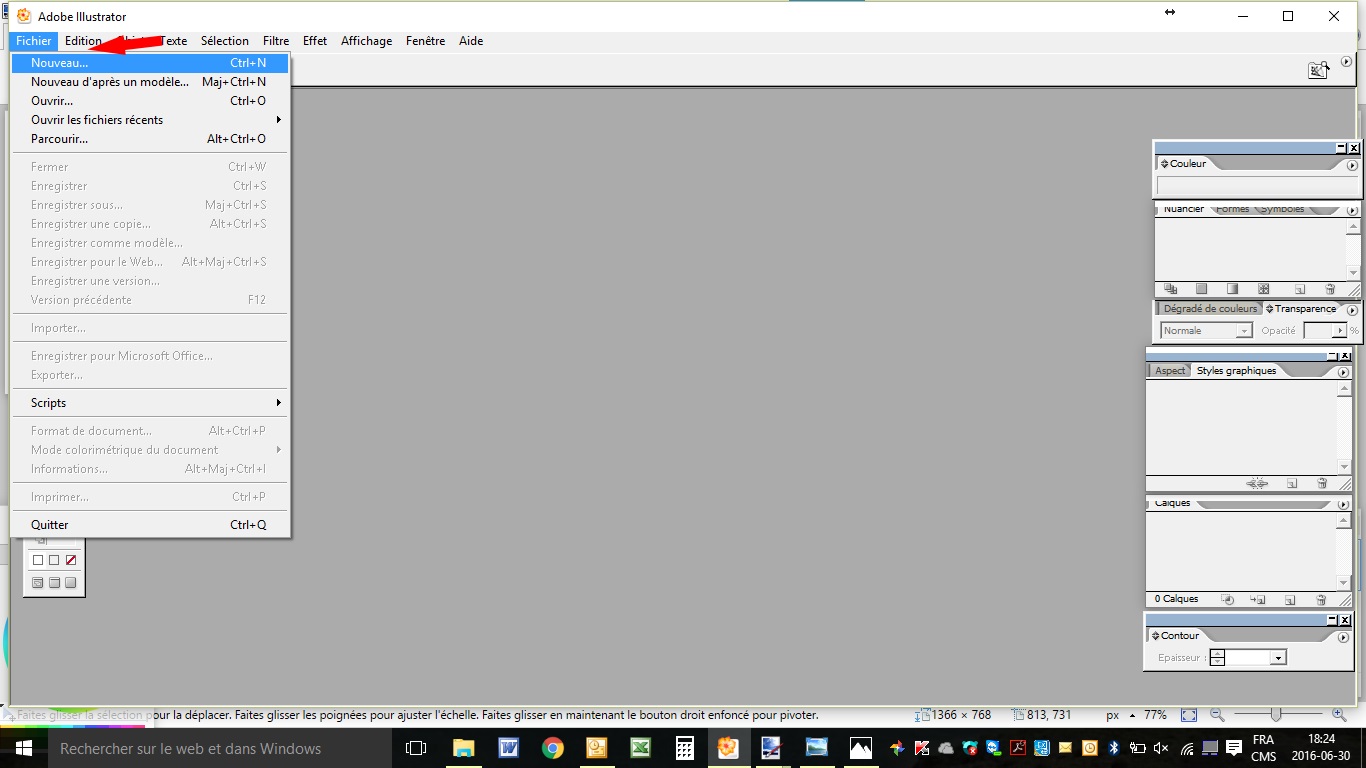Open the Filtre menu
The width and height of the screenshot is (1366, 768).
click(276, 41)
